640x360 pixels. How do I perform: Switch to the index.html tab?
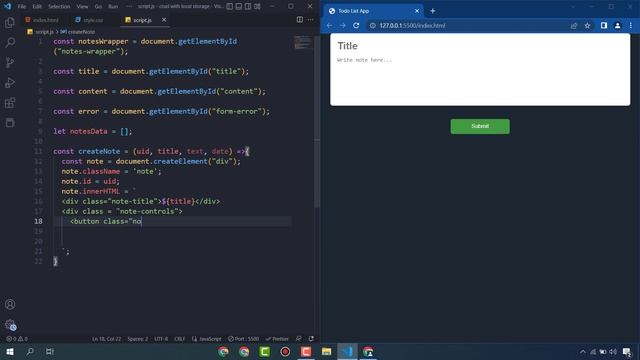tap(42, 20)
